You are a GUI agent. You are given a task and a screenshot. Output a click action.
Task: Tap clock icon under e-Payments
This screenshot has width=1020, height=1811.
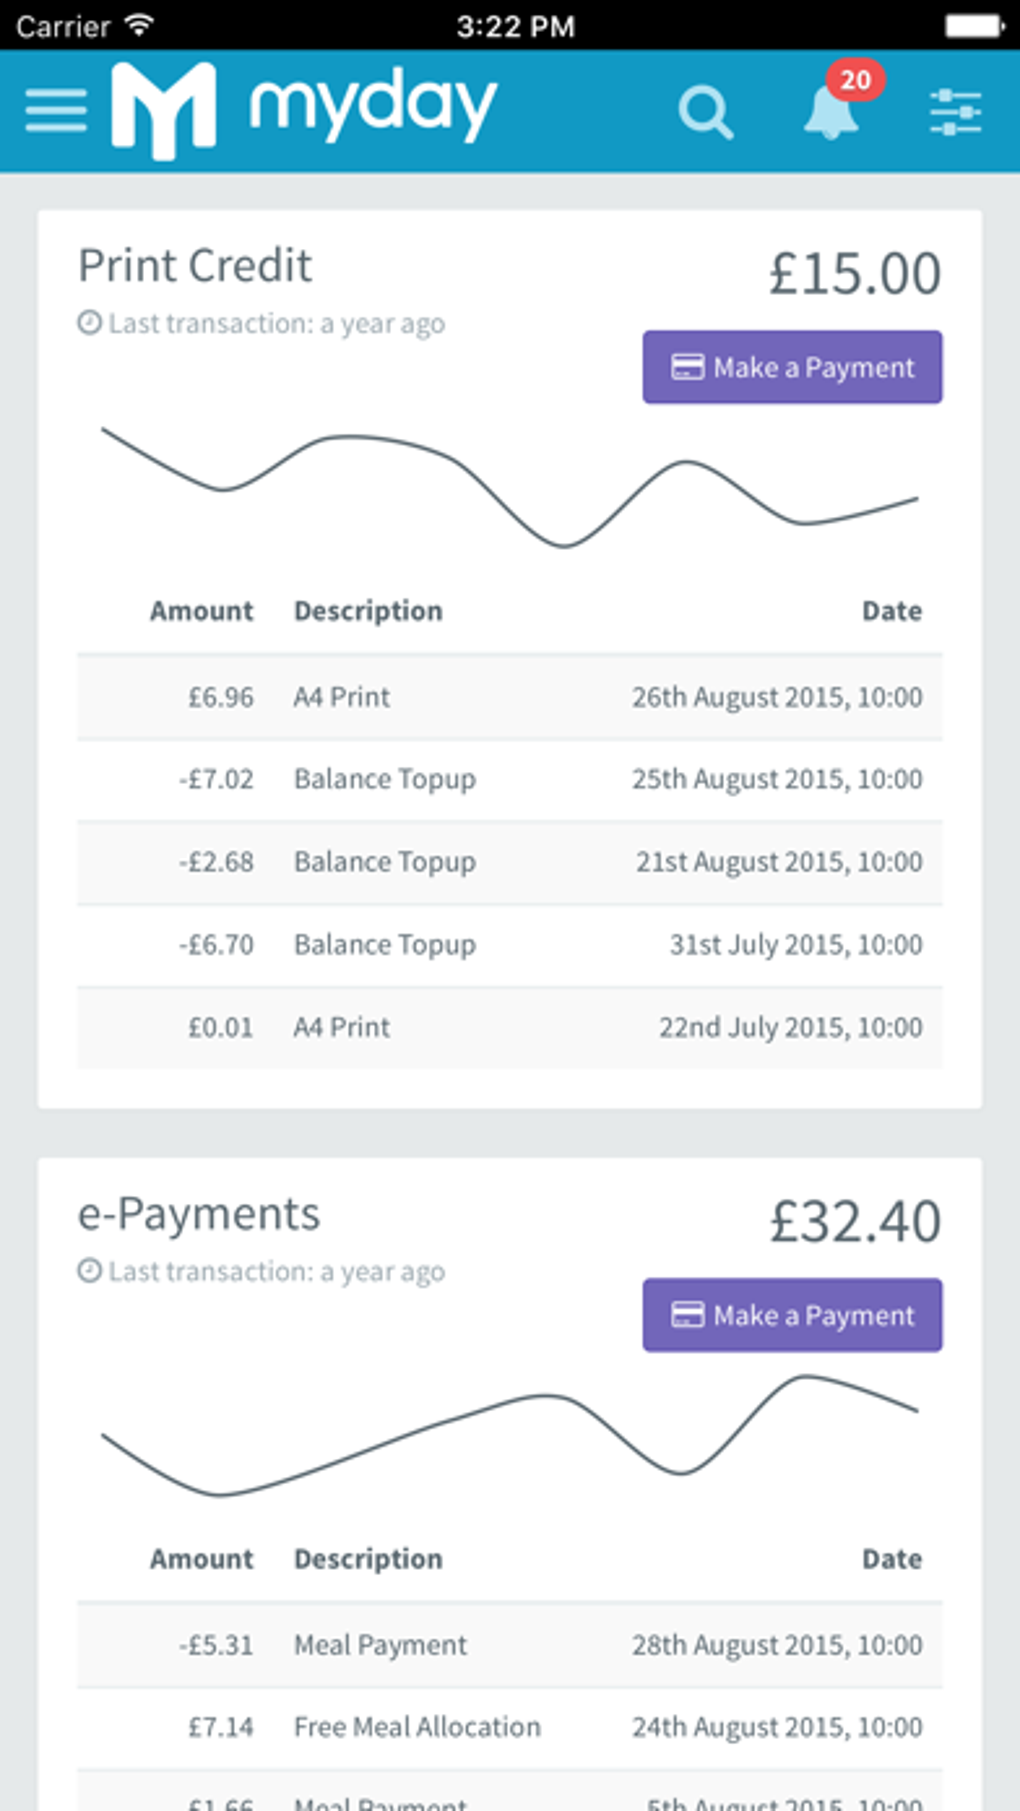point(90,1271)
